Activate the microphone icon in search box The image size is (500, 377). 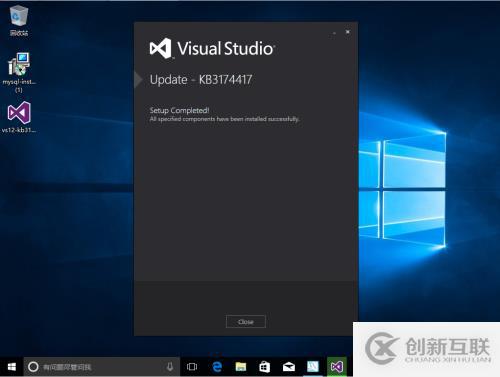(170, 367)
